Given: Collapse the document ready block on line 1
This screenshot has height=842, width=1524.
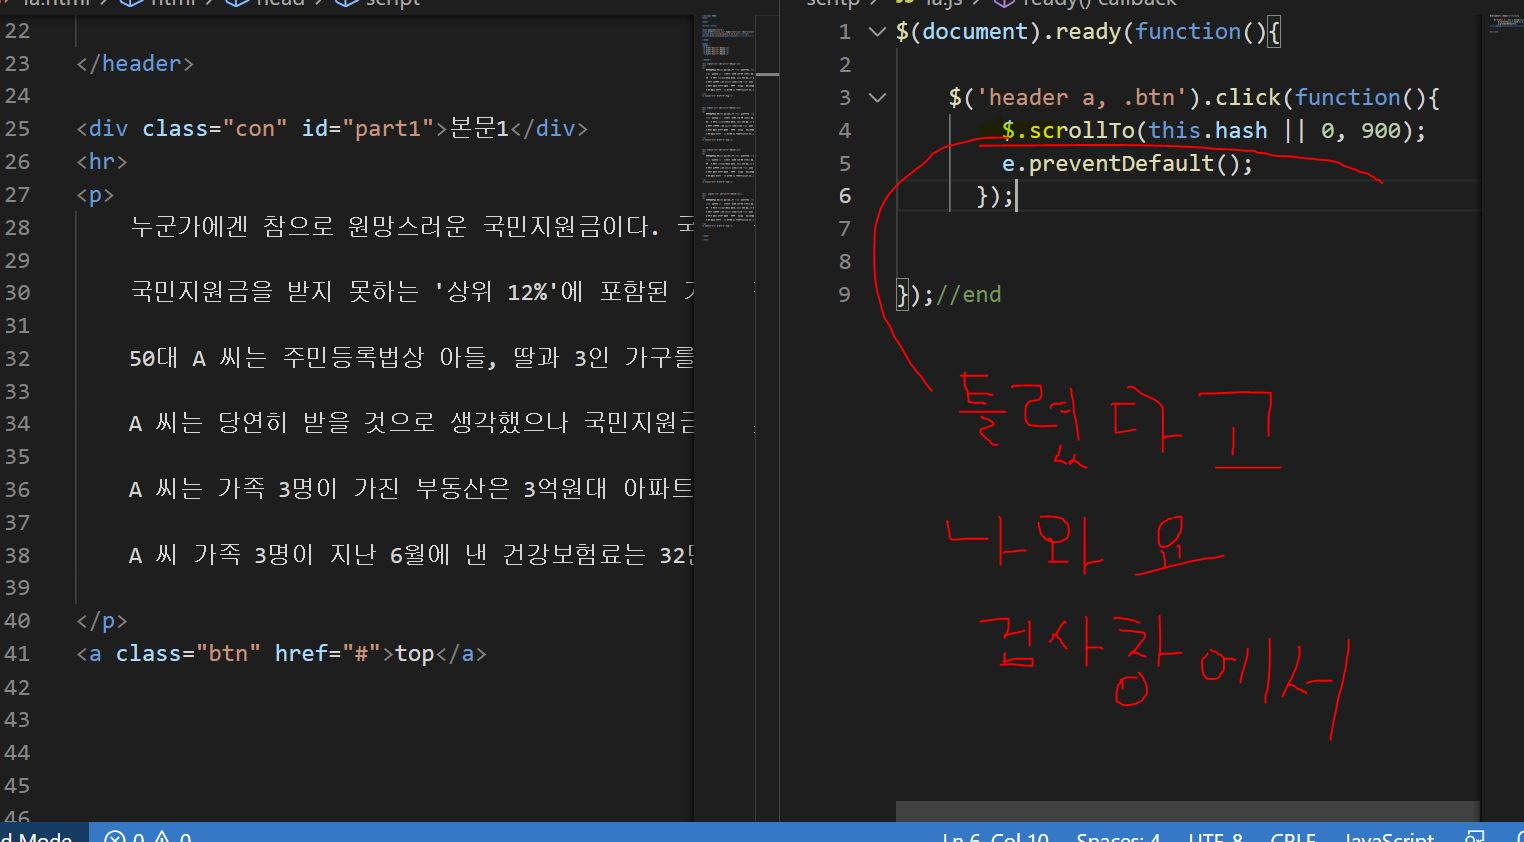Looking at the screenshot, I should coord(877,32).
